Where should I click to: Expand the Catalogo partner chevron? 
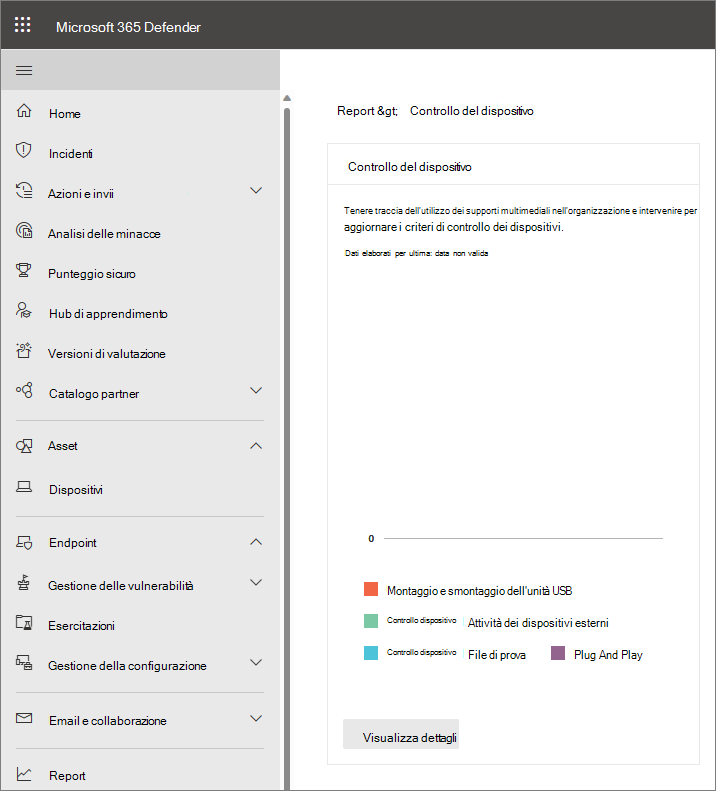pyautogui.click(x=256, y=390)
